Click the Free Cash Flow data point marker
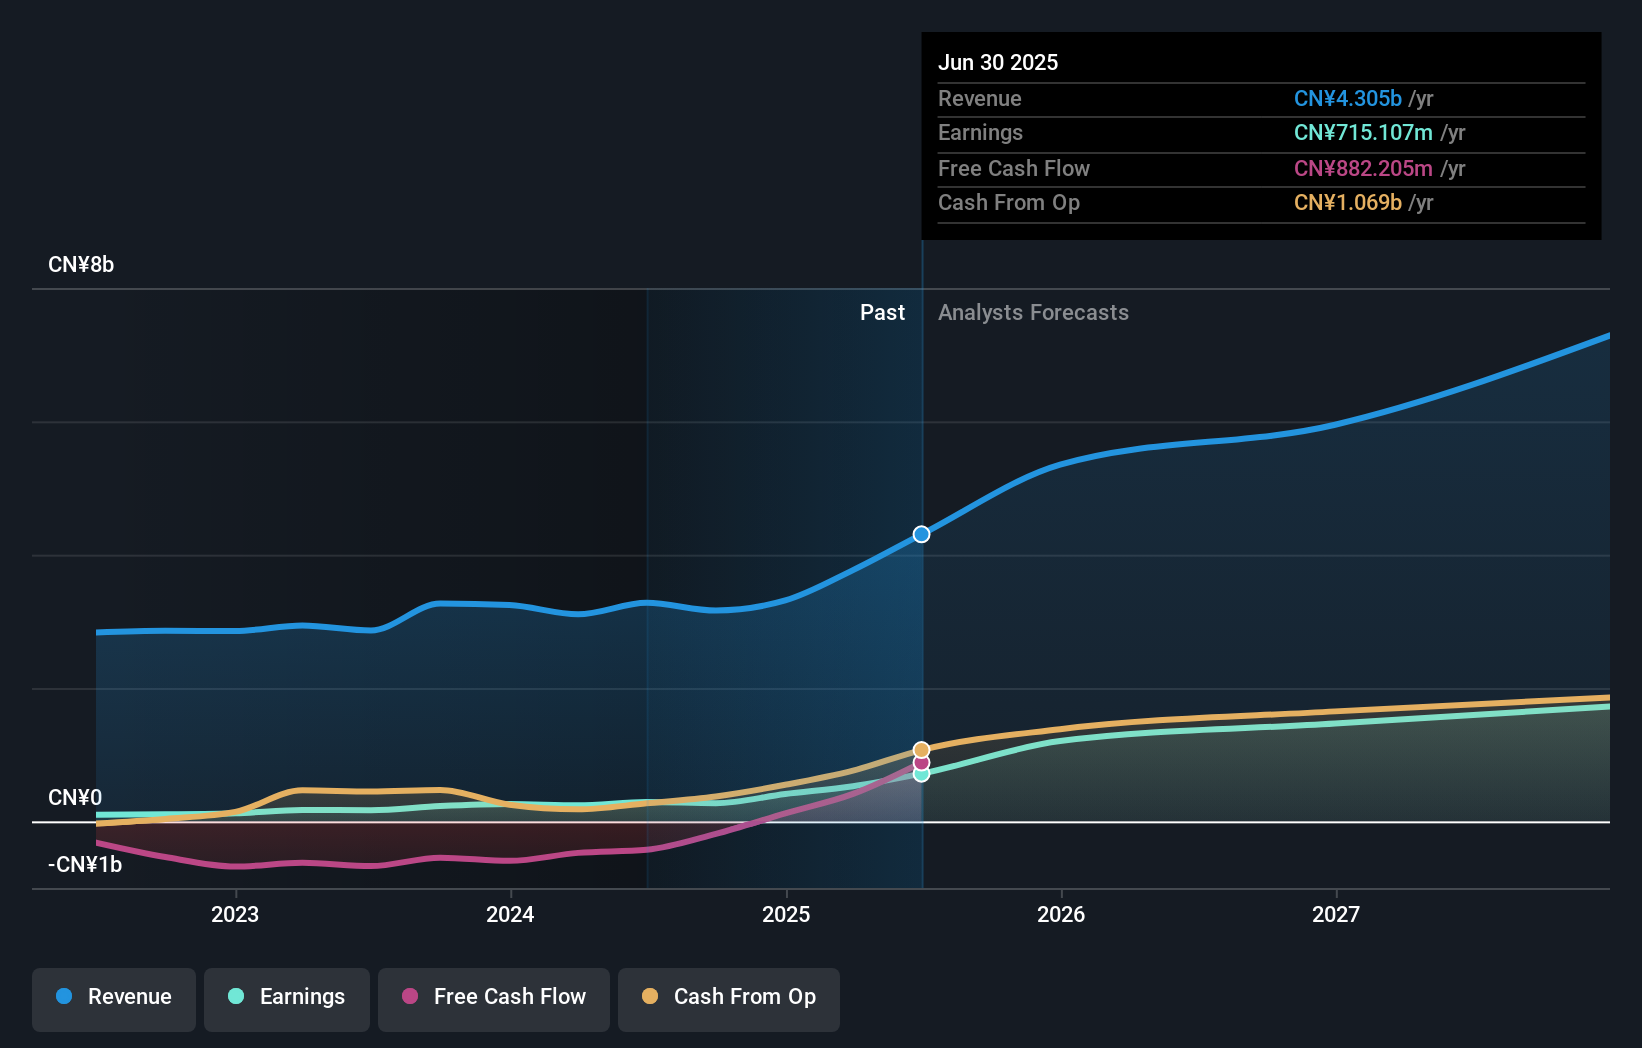The image size is (1642, 1048). 922,763
